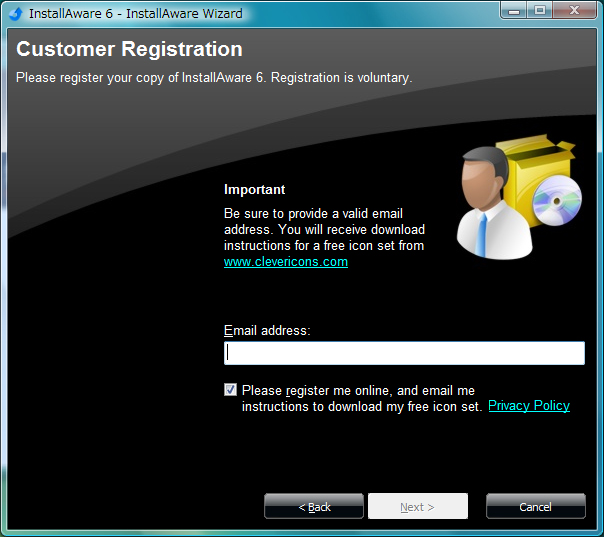Image resolution: width=604 pixels, height=537 pixels.
Task: Click the customer registration user illustration
Action: (519, 196)
